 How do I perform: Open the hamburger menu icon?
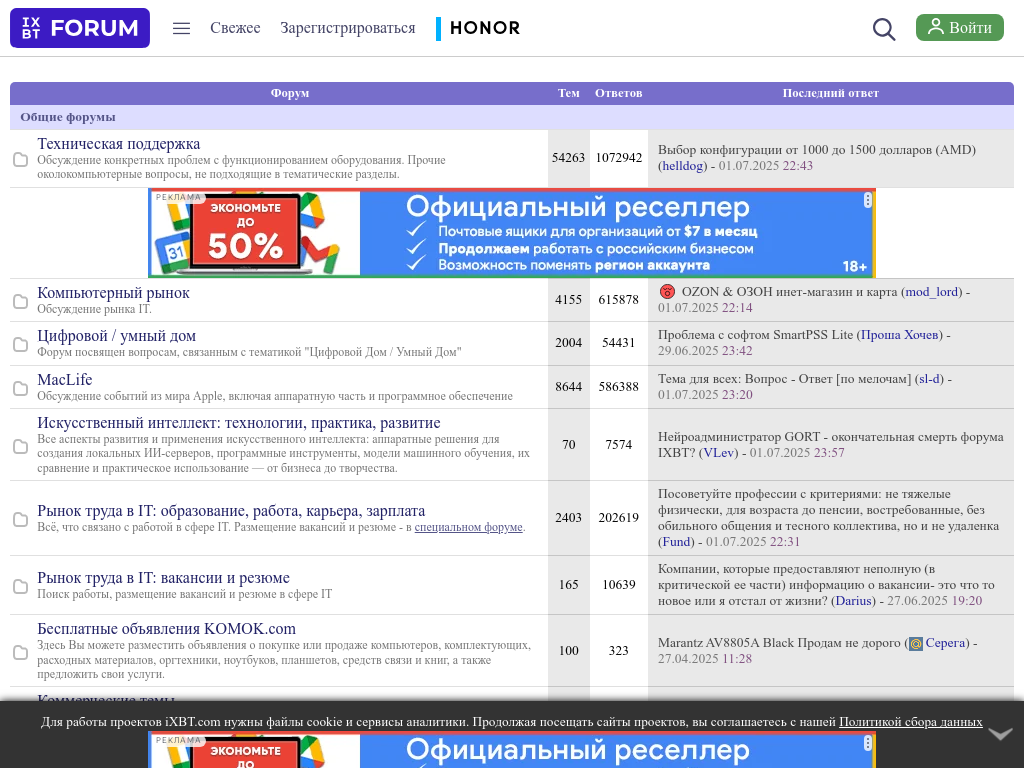[x=182, y=28]
